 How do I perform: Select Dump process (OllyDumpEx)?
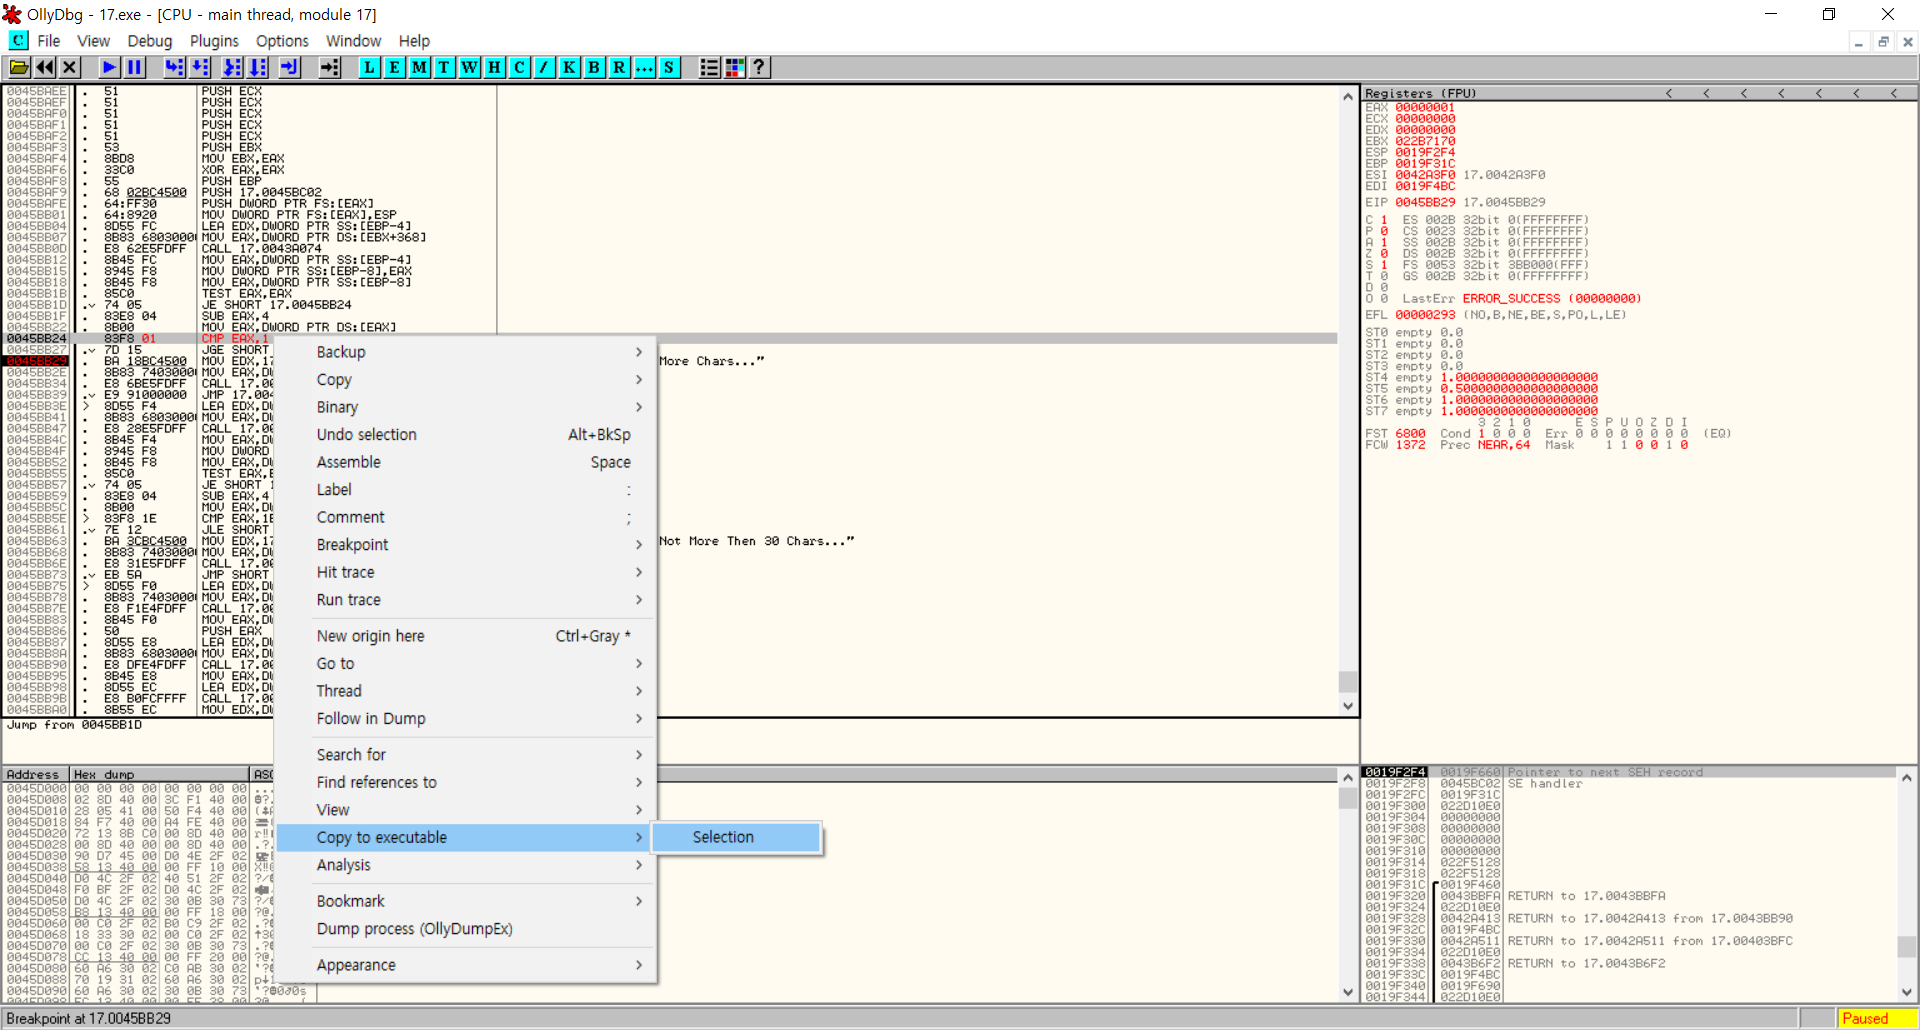click(466, 929)
